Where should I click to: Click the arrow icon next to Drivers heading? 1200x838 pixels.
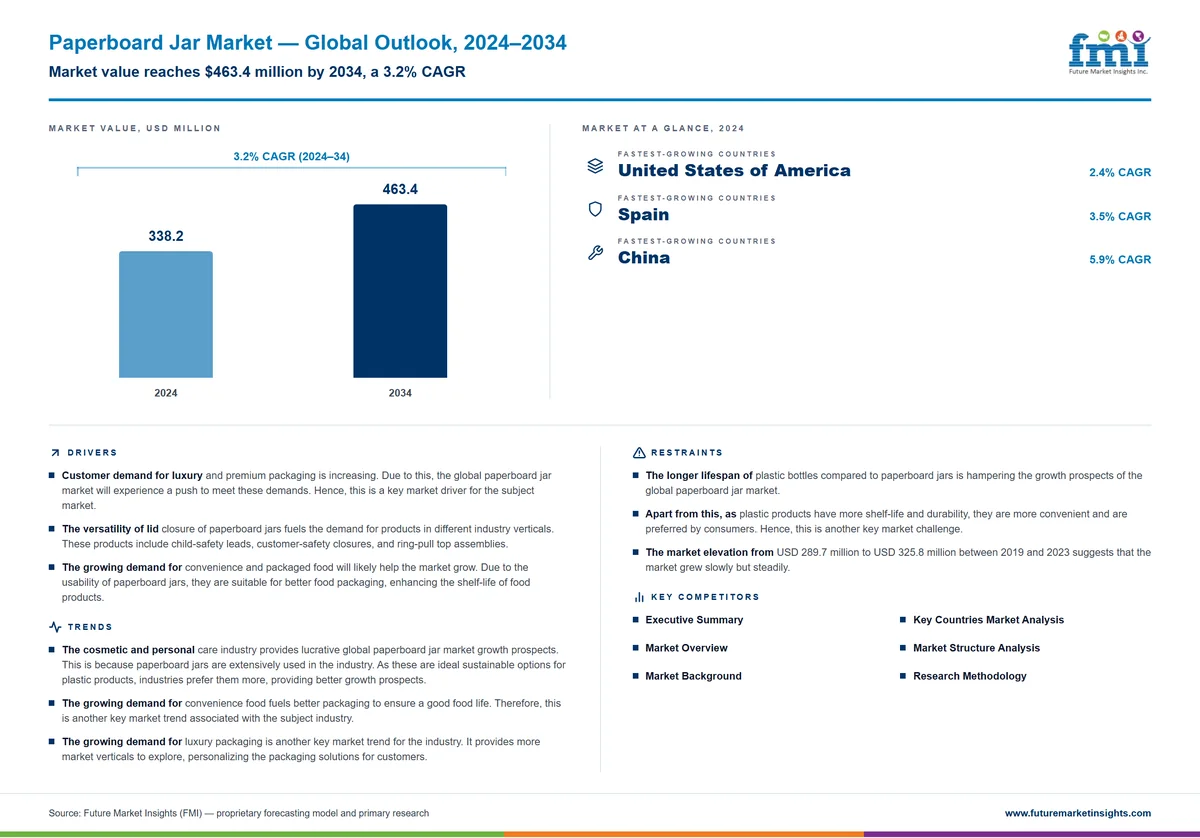(x=54, y=453)
